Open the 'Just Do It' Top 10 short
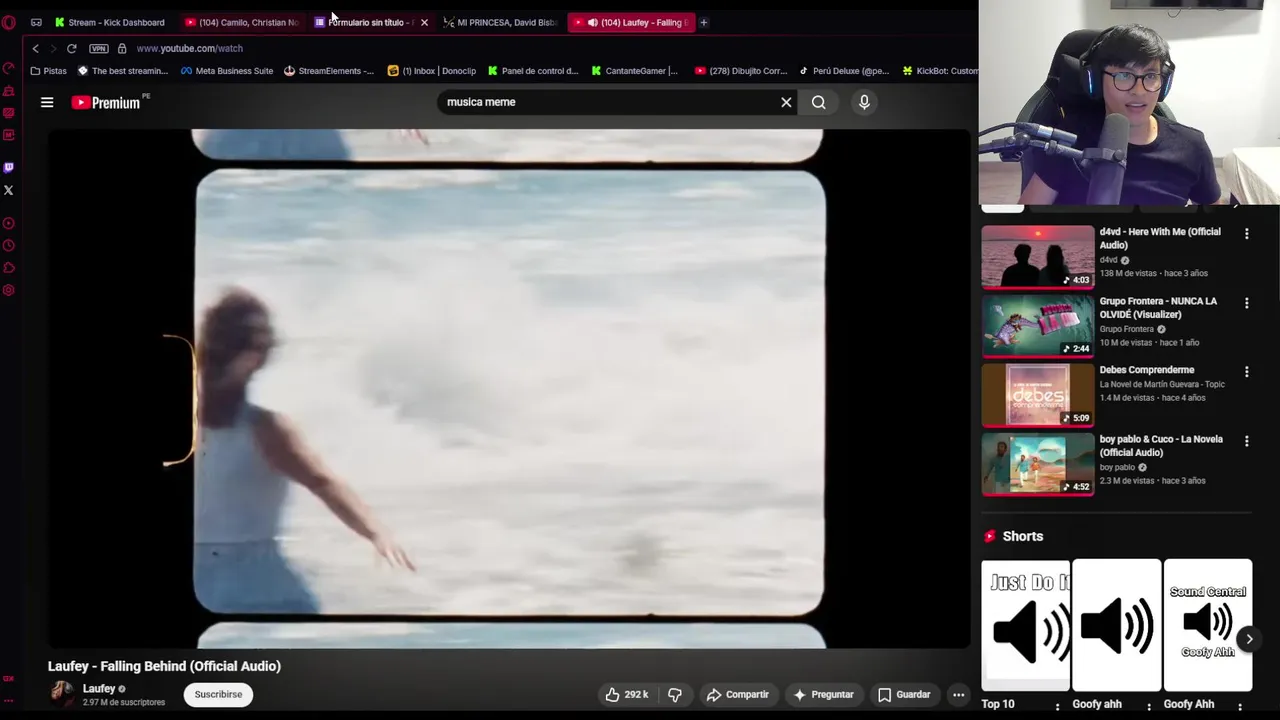The height and width of the screenshot is (720, 1280). tap(1025, 625)
